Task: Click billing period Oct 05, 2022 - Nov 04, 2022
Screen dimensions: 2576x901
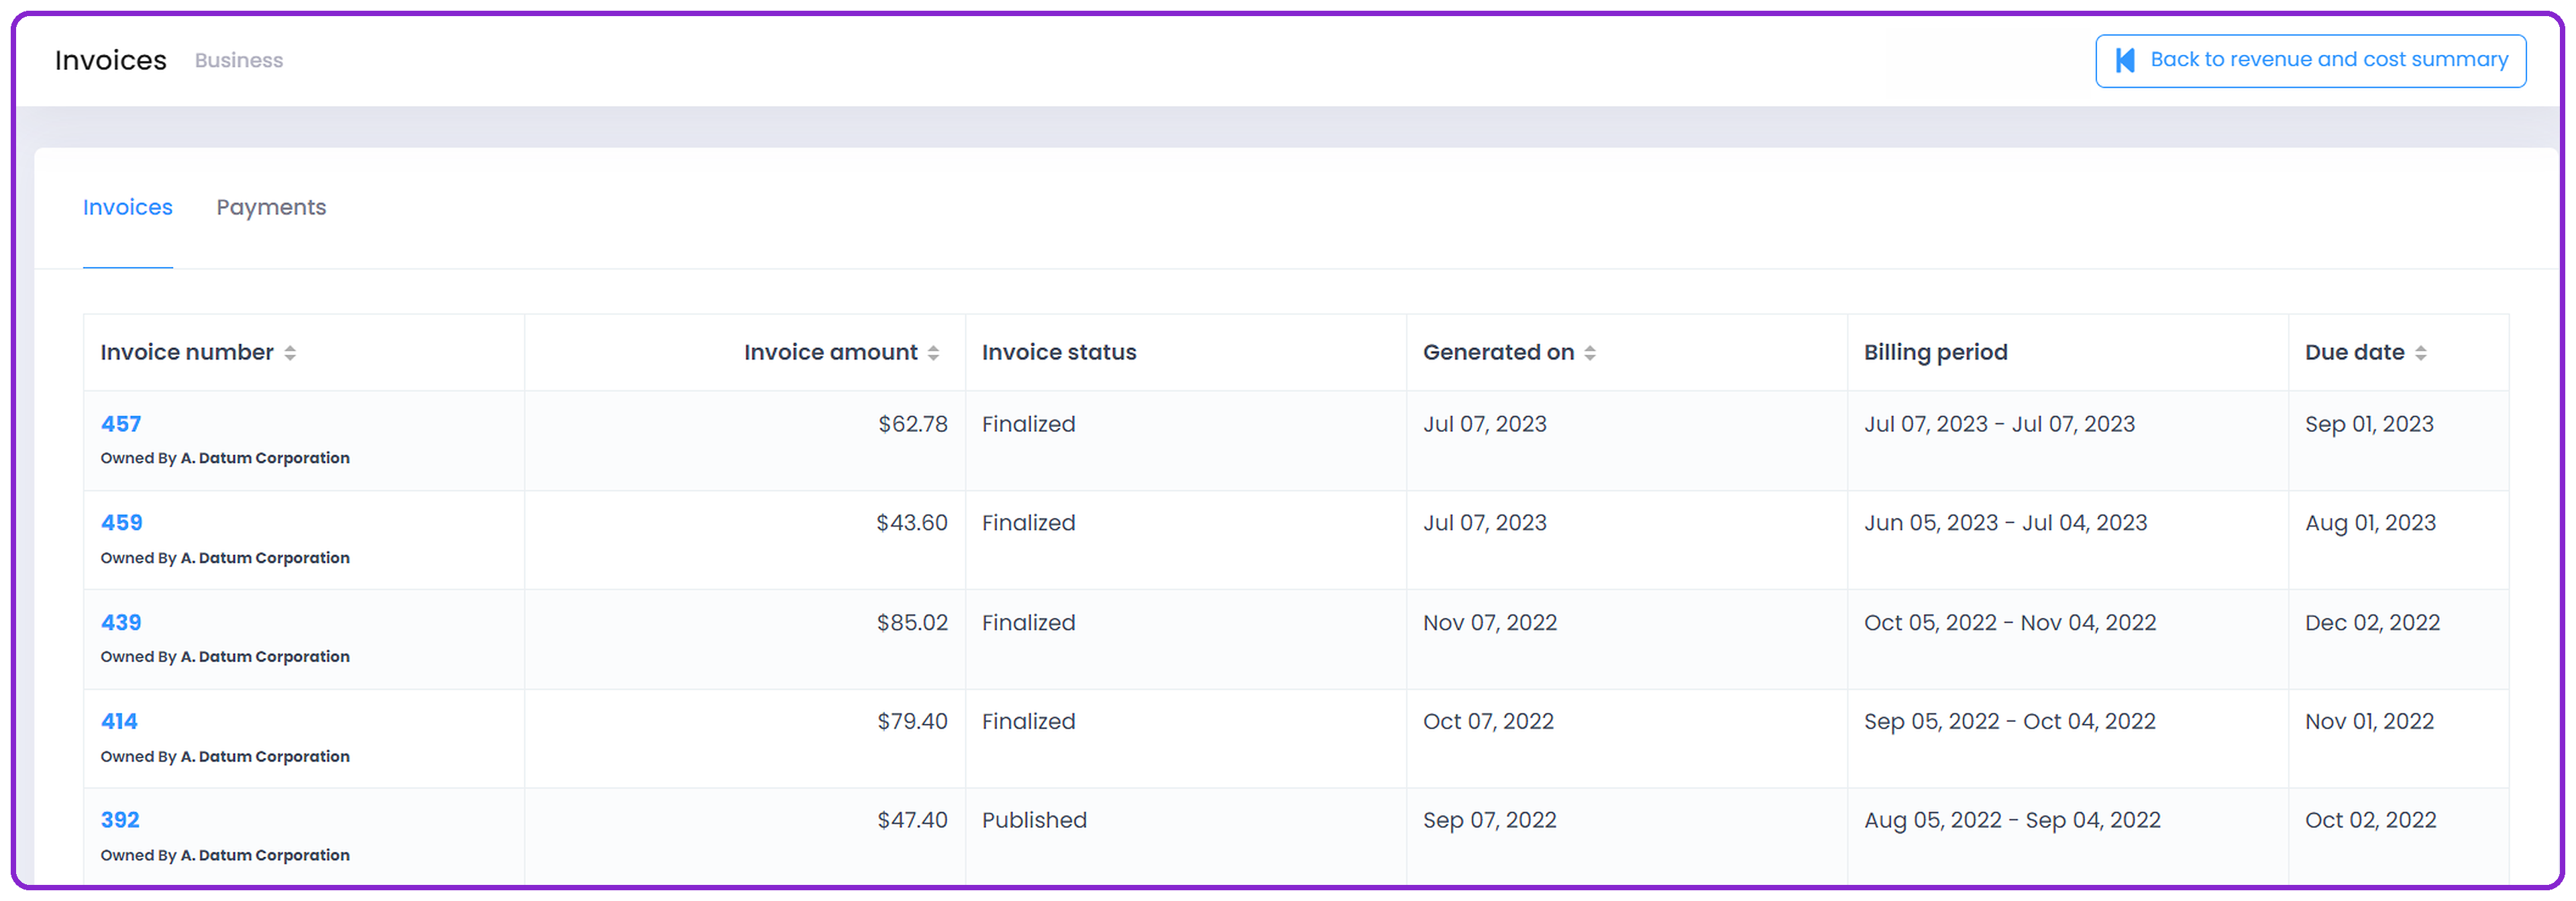Action: (2010, 623)
